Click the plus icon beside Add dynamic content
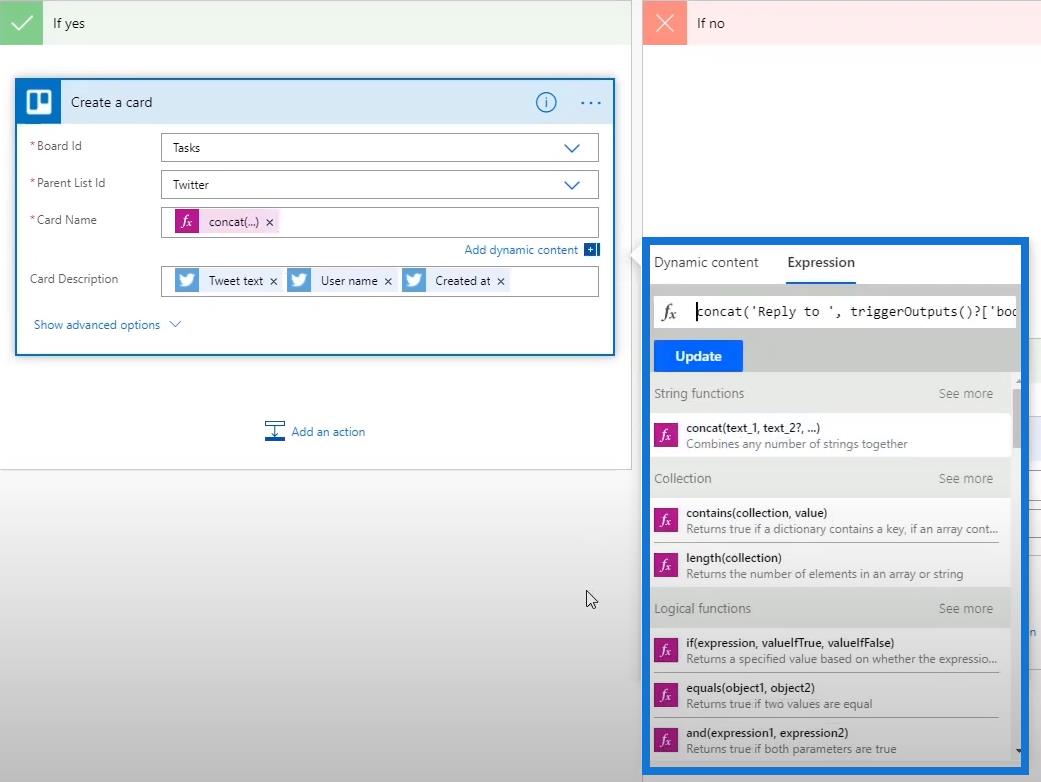Image resolution: width=1041 pixels, height=782 pixels. [x=592, y=250]
